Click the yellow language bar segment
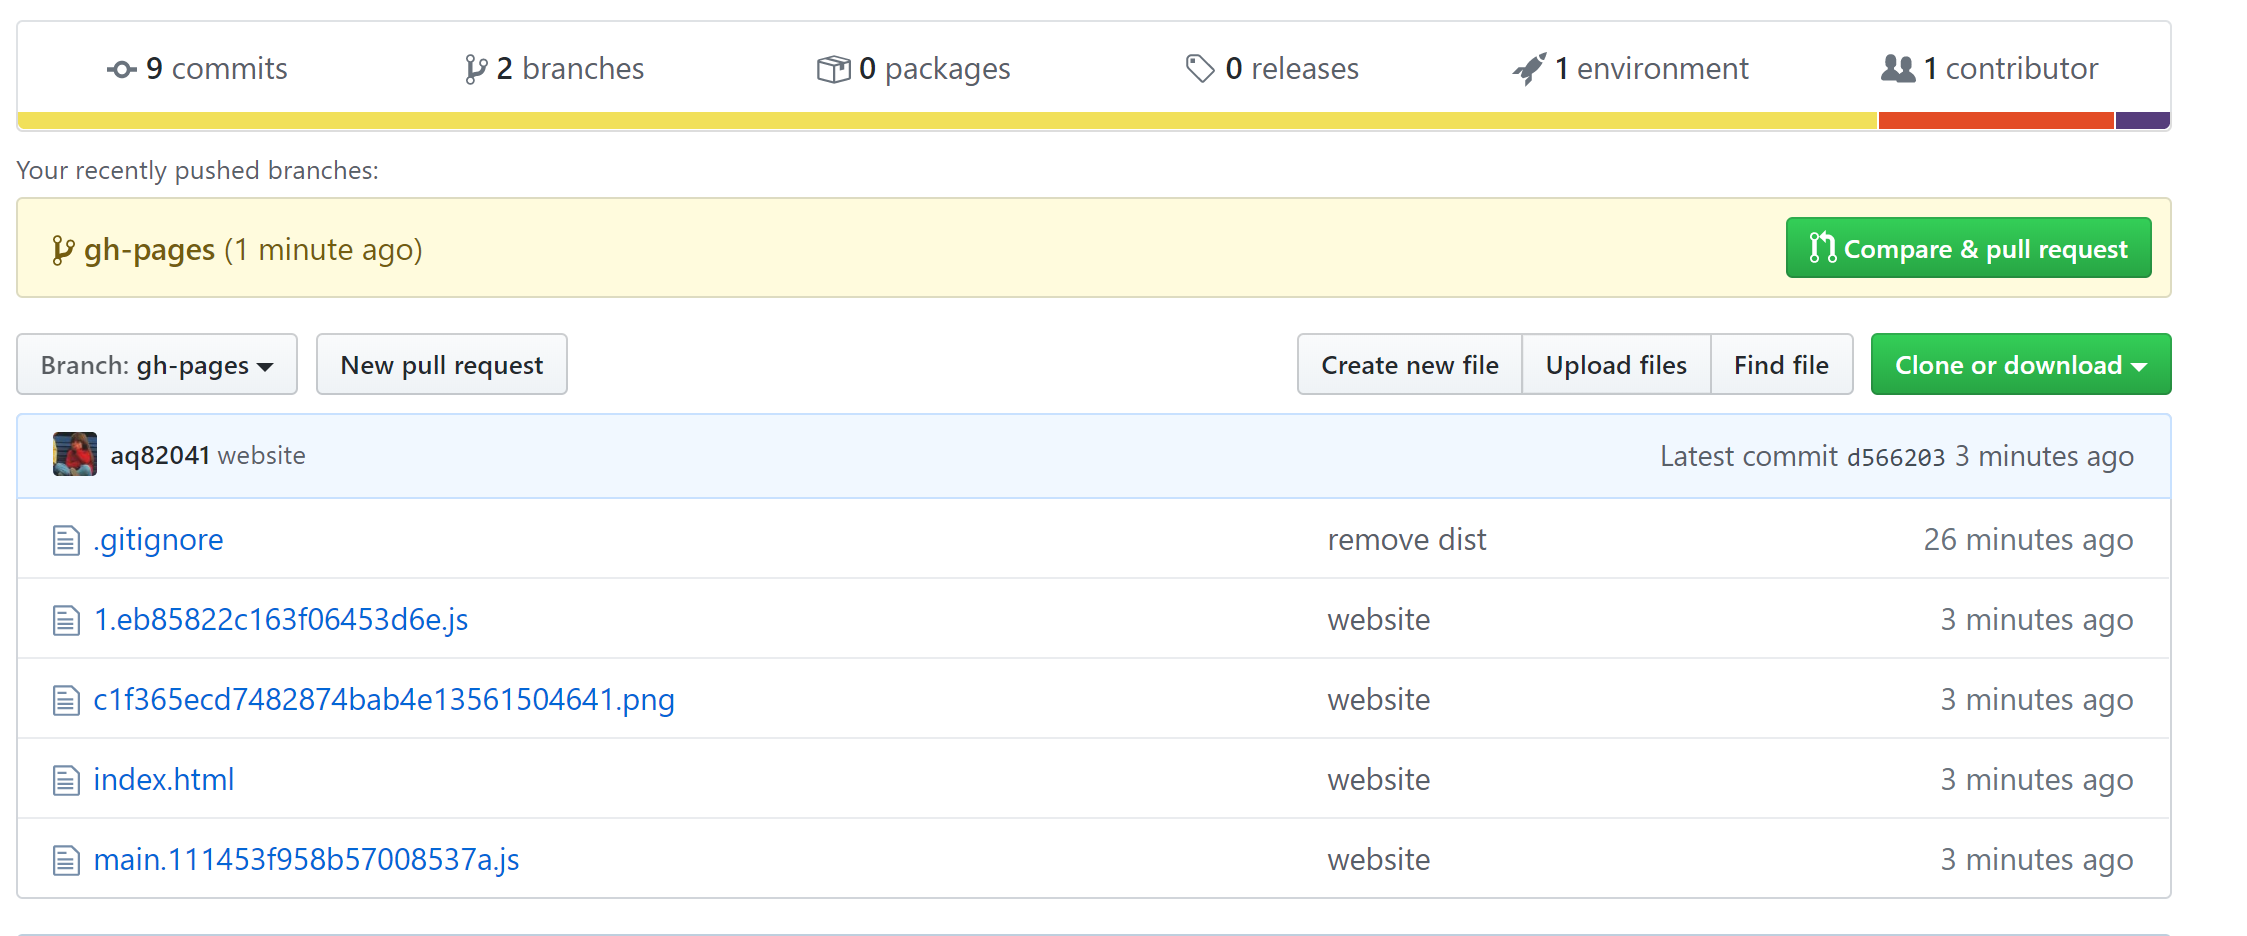Image resolution: width=2247 pixels, height=936 pixels. [x=947, y=121]
